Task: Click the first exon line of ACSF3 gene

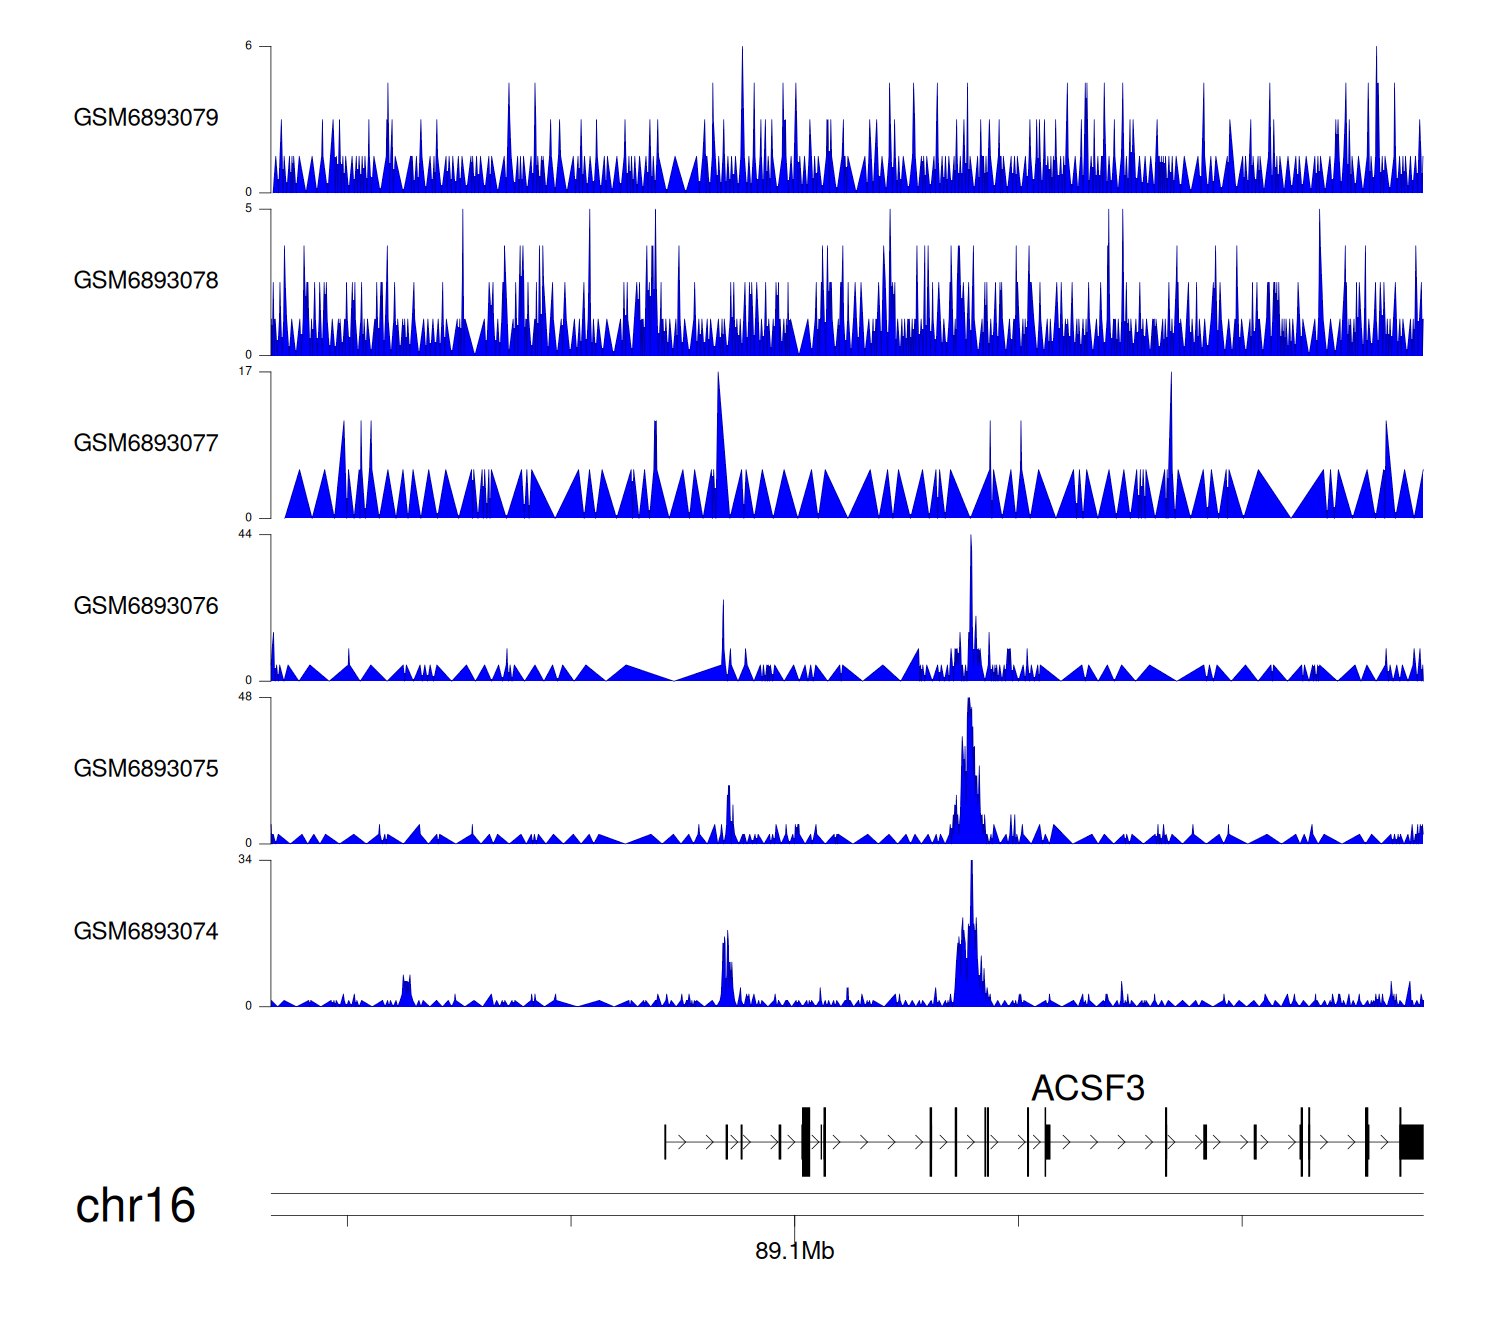Action: 665,1141
